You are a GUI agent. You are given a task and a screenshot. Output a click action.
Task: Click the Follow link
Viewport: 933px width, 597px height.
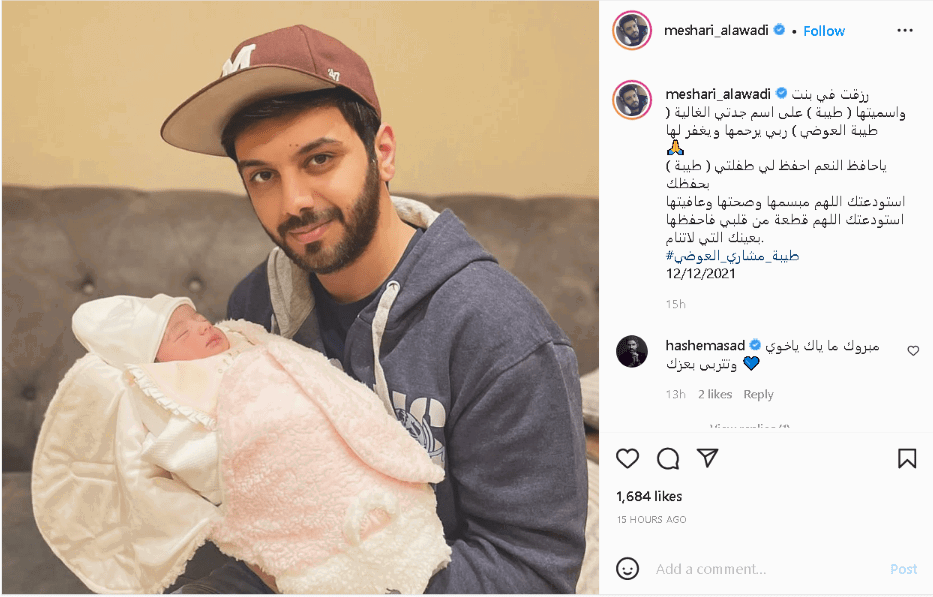point(824,31)
